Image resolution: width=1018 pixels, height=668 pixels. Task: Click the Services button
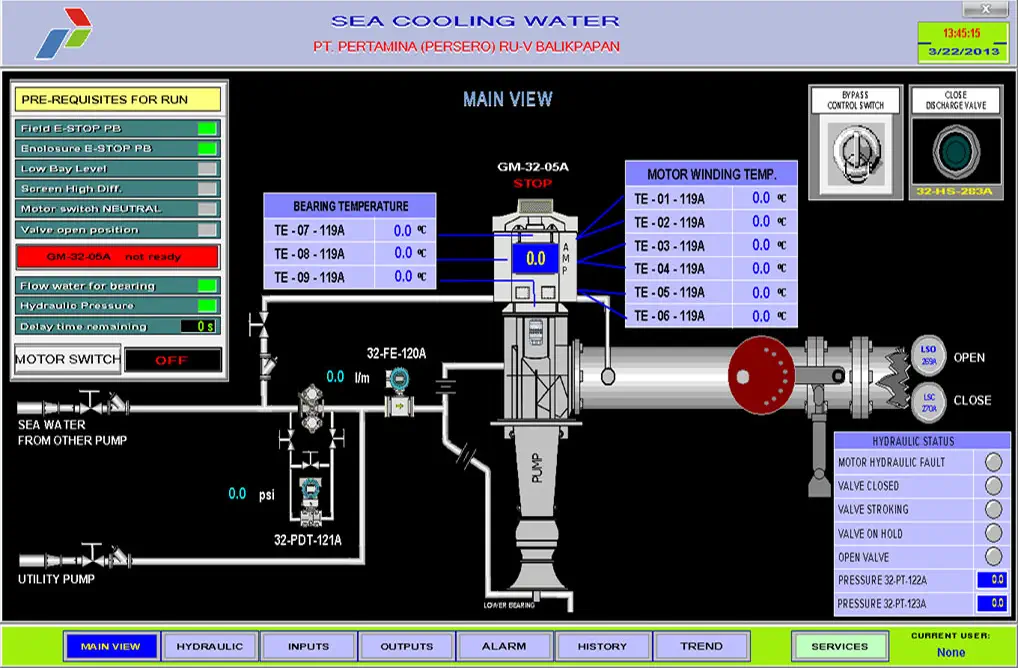[x=839, y=646]
